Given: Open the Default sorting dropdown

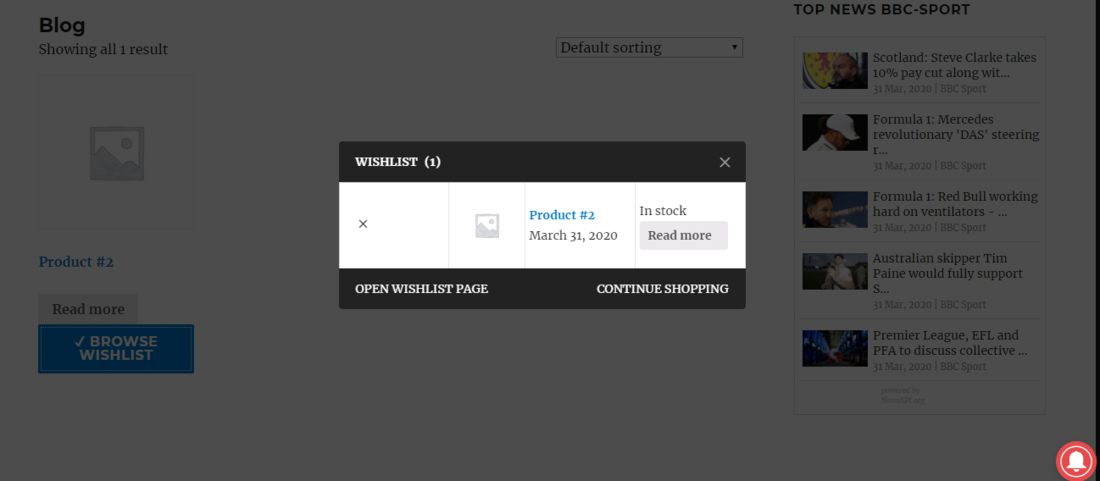Looking at the screenshot, I should click(649, 47).
